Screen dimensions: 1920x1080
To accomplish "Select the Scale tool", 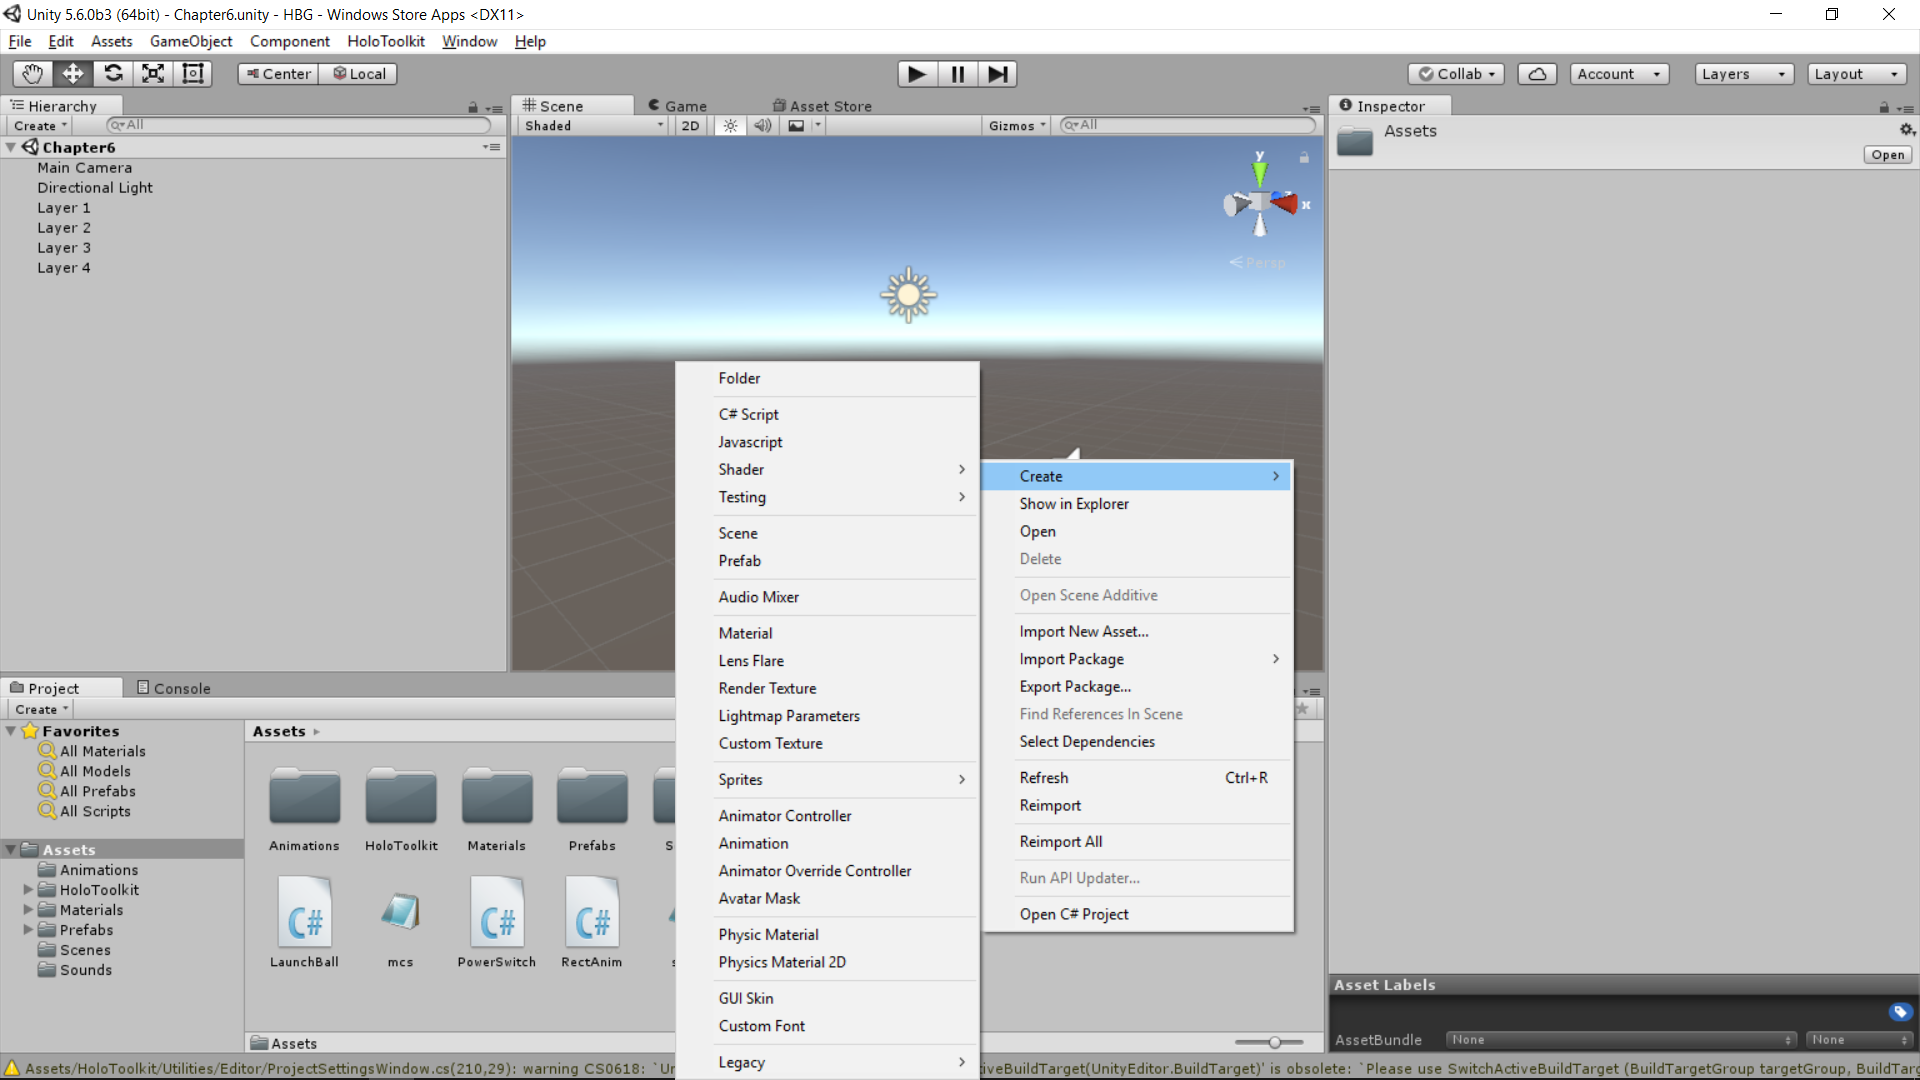I will 153,74.
